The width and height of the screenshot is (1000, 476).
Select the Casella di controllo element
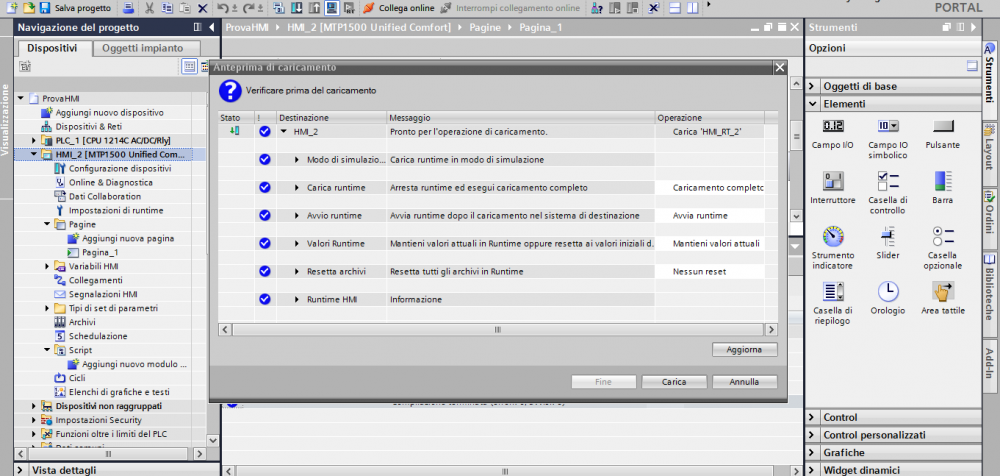click(x=888, y=192)
